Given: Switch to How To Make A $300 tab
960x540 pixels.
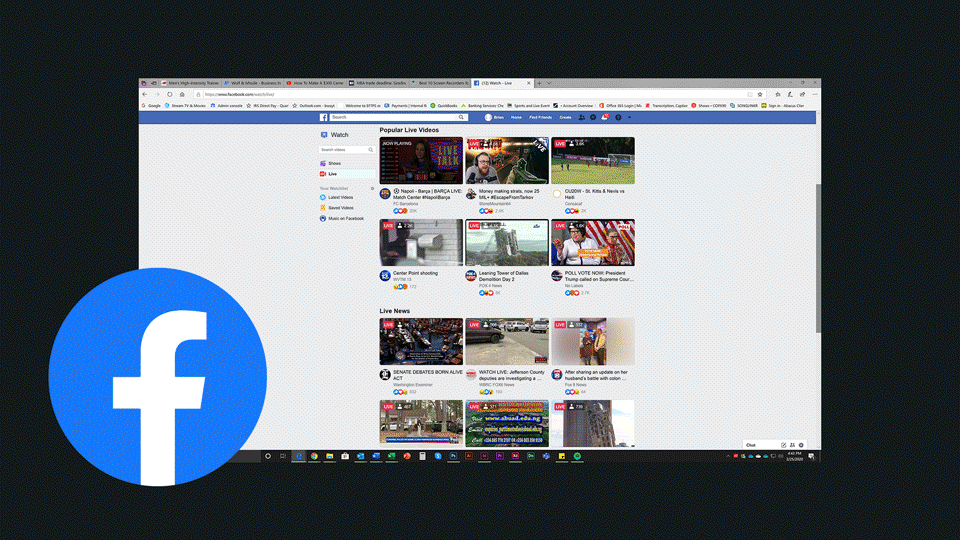Looking at the screenshot, I should [315, 83].
